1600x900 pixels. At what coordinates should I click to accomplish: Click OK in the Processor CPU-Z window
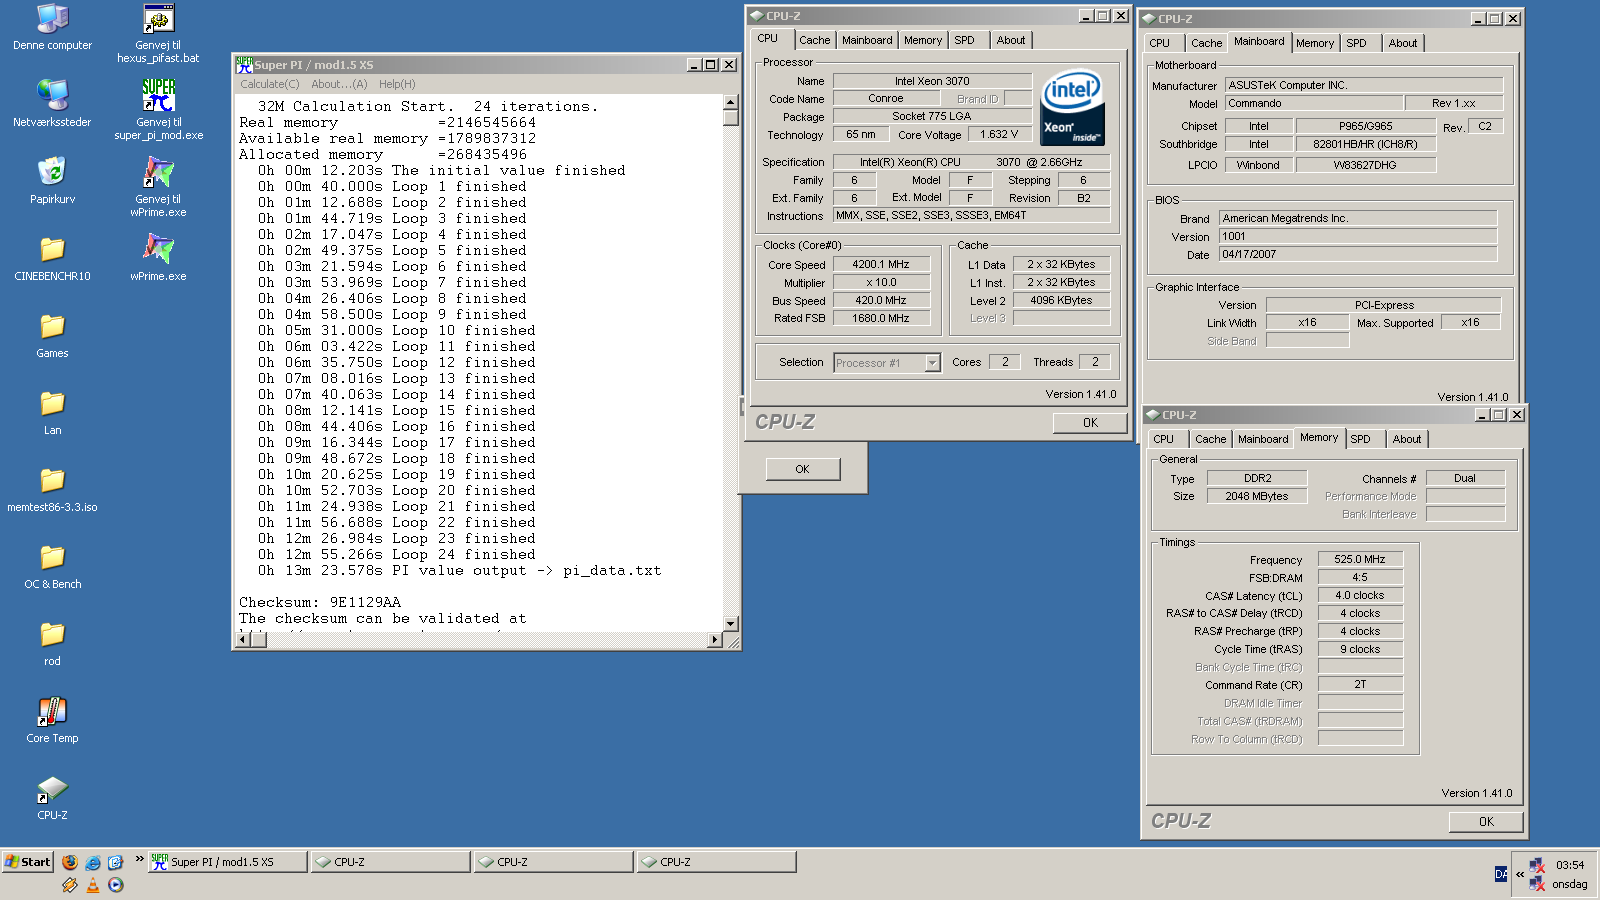click(x=1090, y=423)
